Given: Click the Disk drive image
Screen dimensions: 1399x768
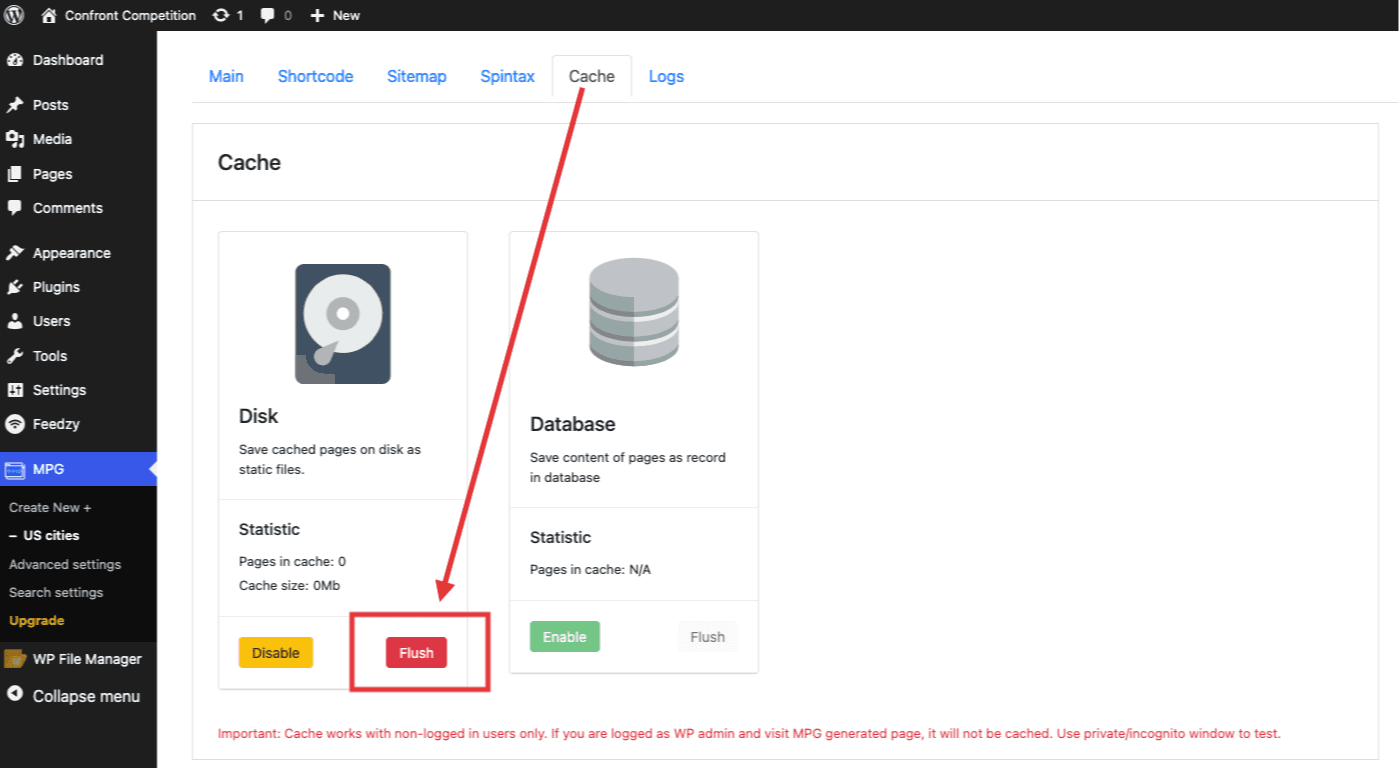Looking at the screenshot, I should [342, 324].
